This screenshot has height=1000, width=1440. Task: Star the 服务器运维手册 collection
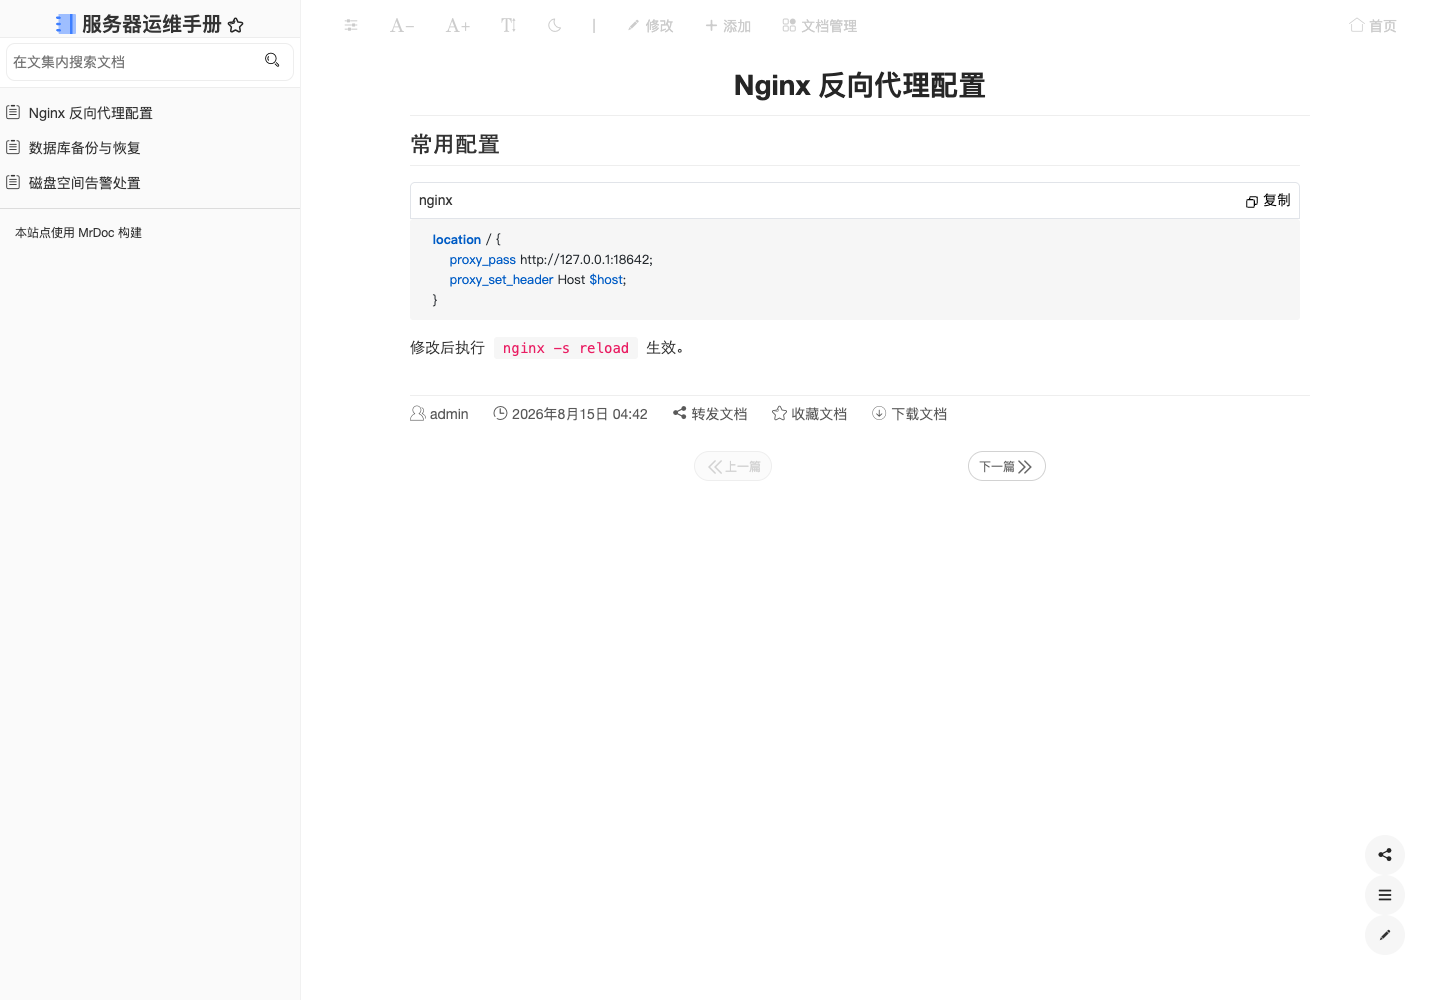pyautogui.click(x=236, y=25)
